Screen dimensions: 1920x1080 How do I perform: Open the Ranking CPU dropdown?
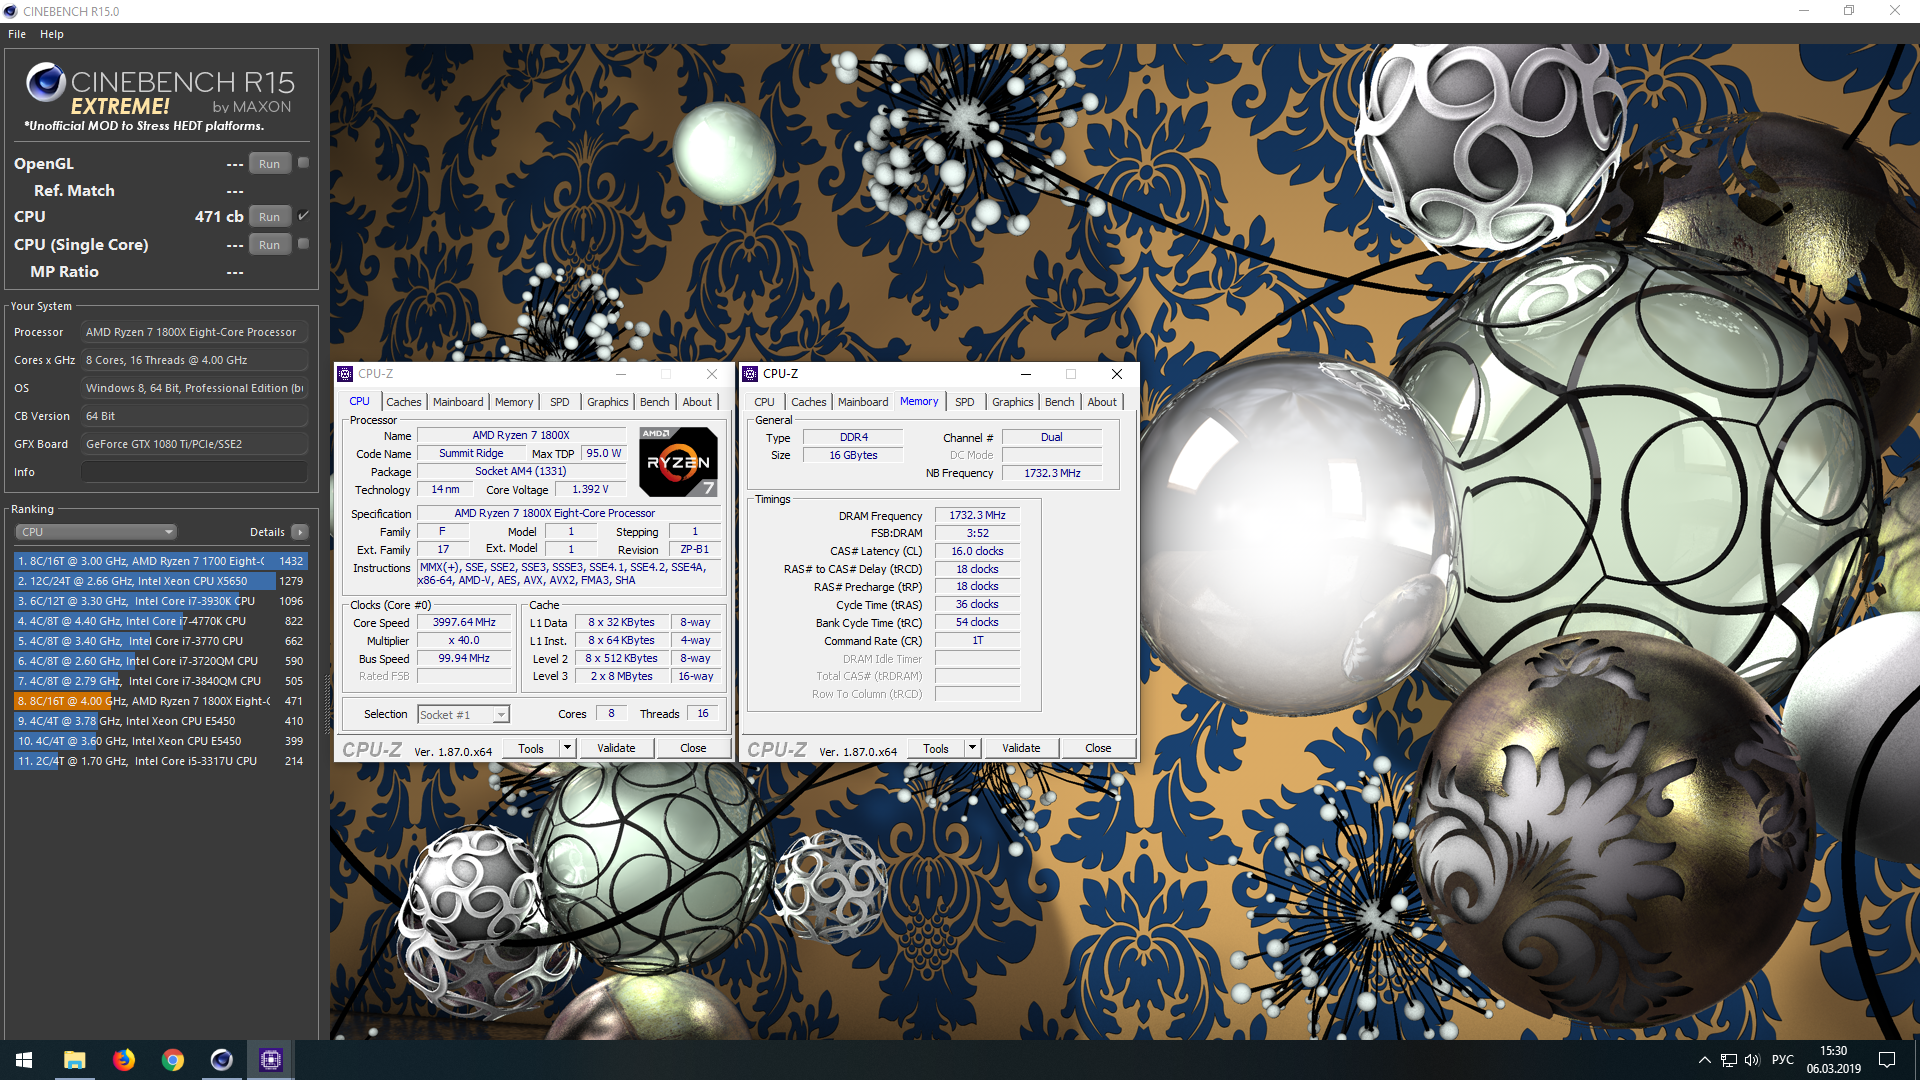coord(96,532)
